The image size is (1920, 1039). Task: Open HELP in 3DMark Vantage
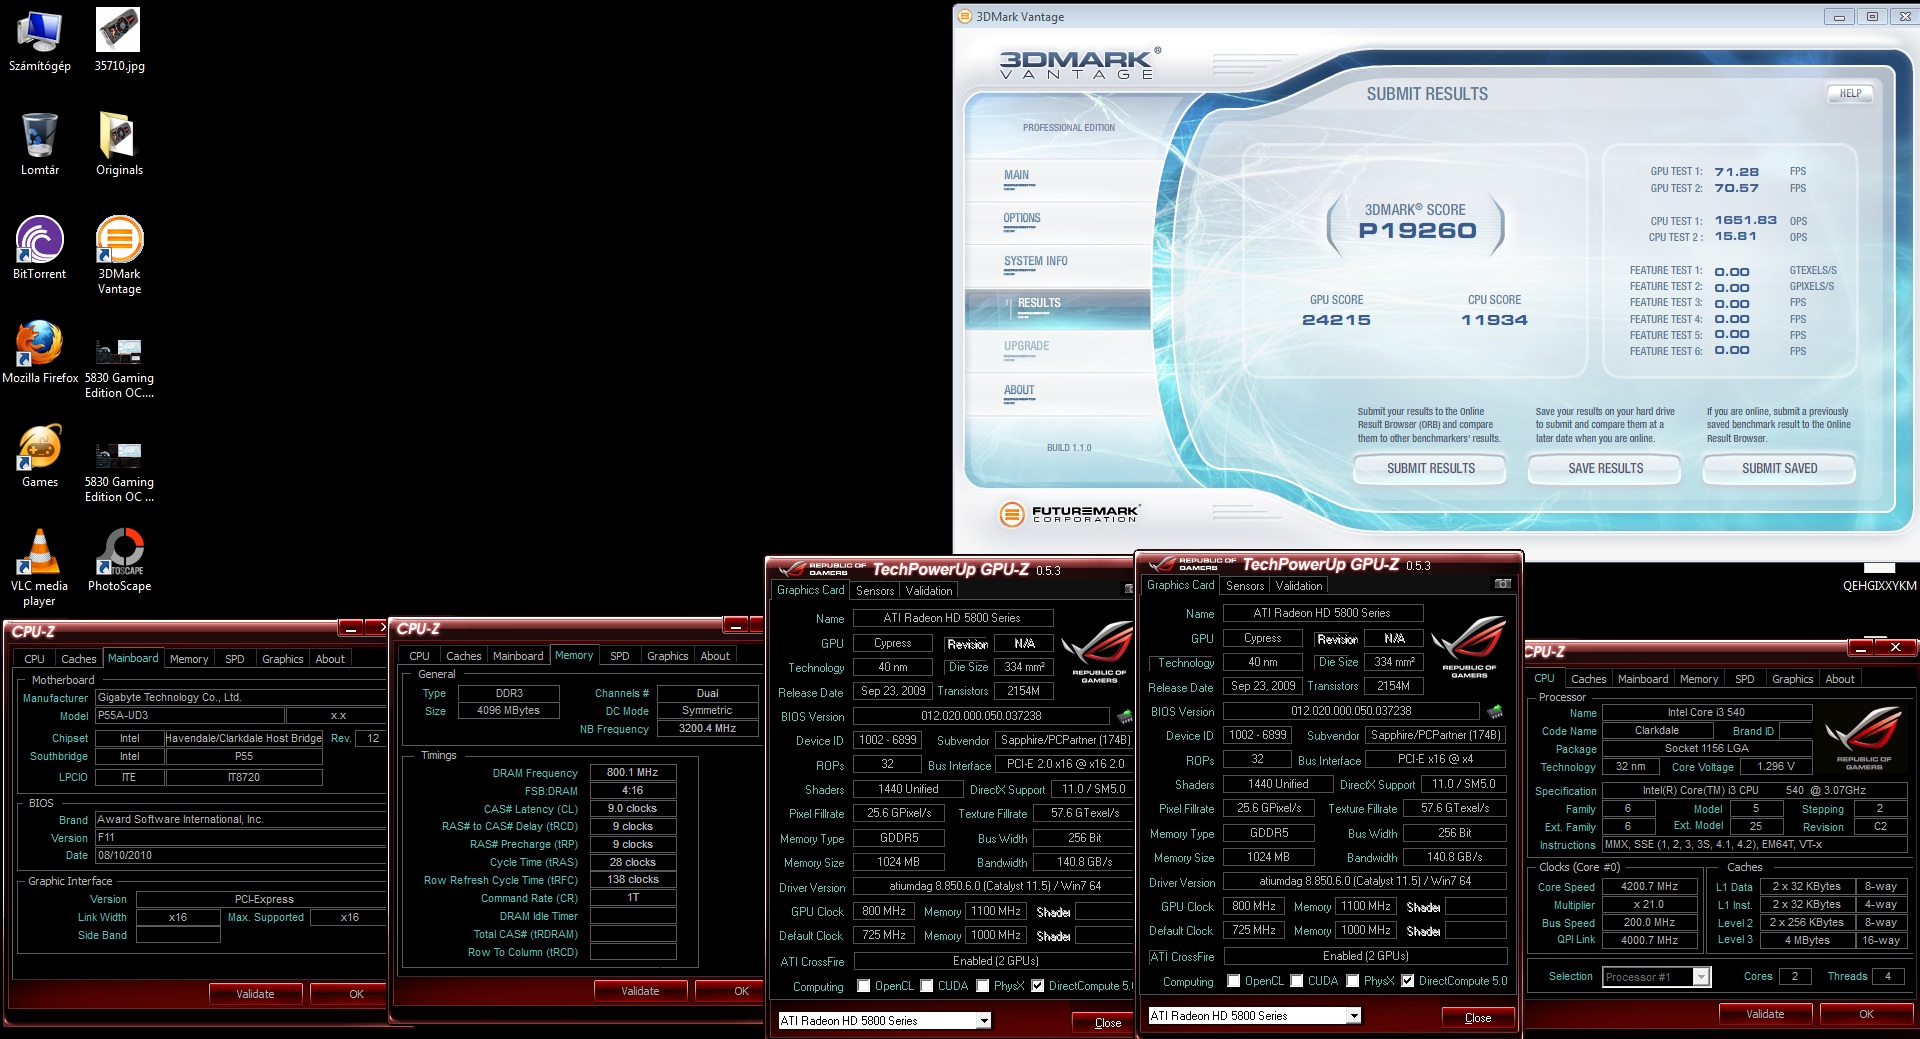tap(1851, 93)
